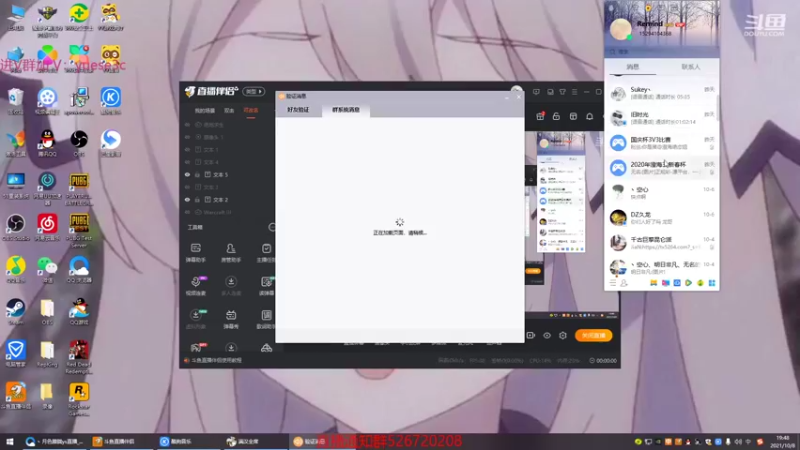Click the yellow icon in the QQ bottom app bar
The height and width of the screenshot is (450, 800).
[654, 283]
